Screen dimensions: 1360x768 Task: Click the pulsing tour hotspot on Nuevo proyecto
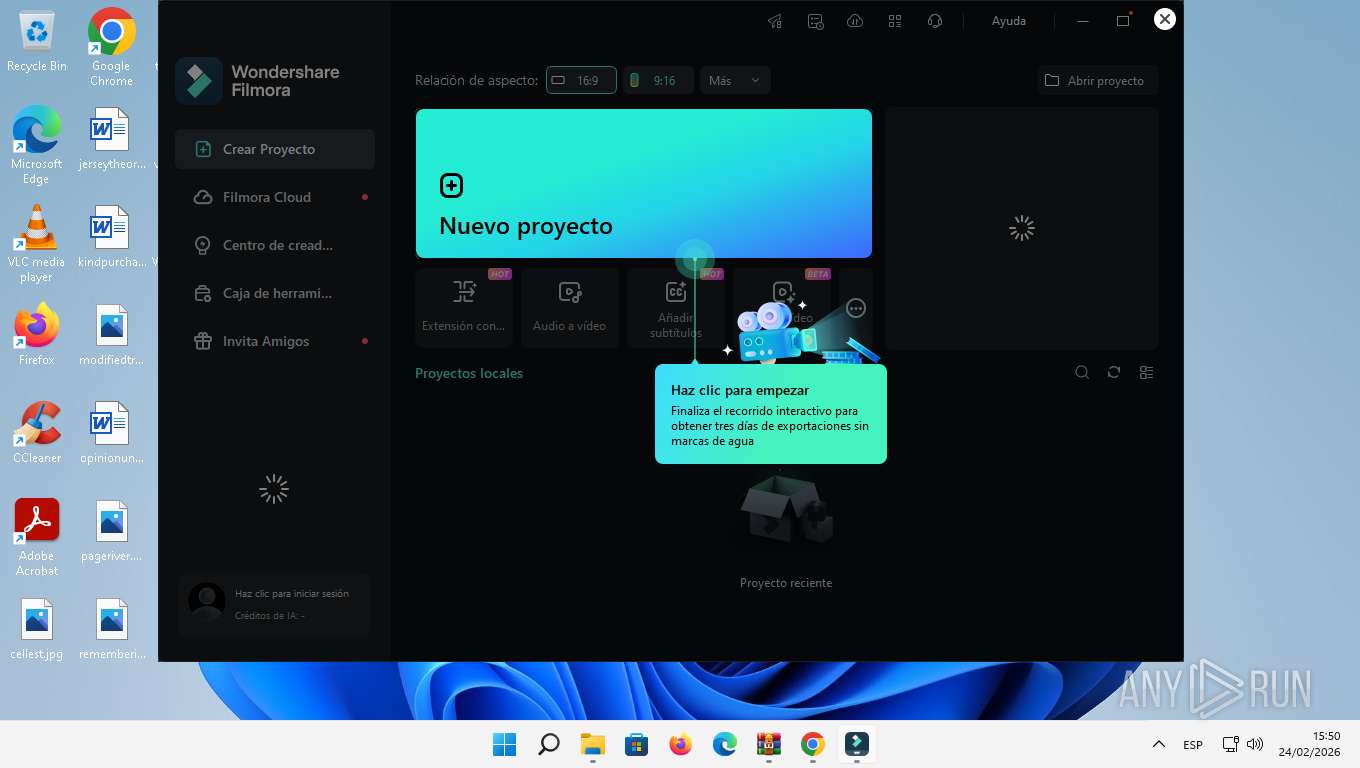tap(694, 259)
